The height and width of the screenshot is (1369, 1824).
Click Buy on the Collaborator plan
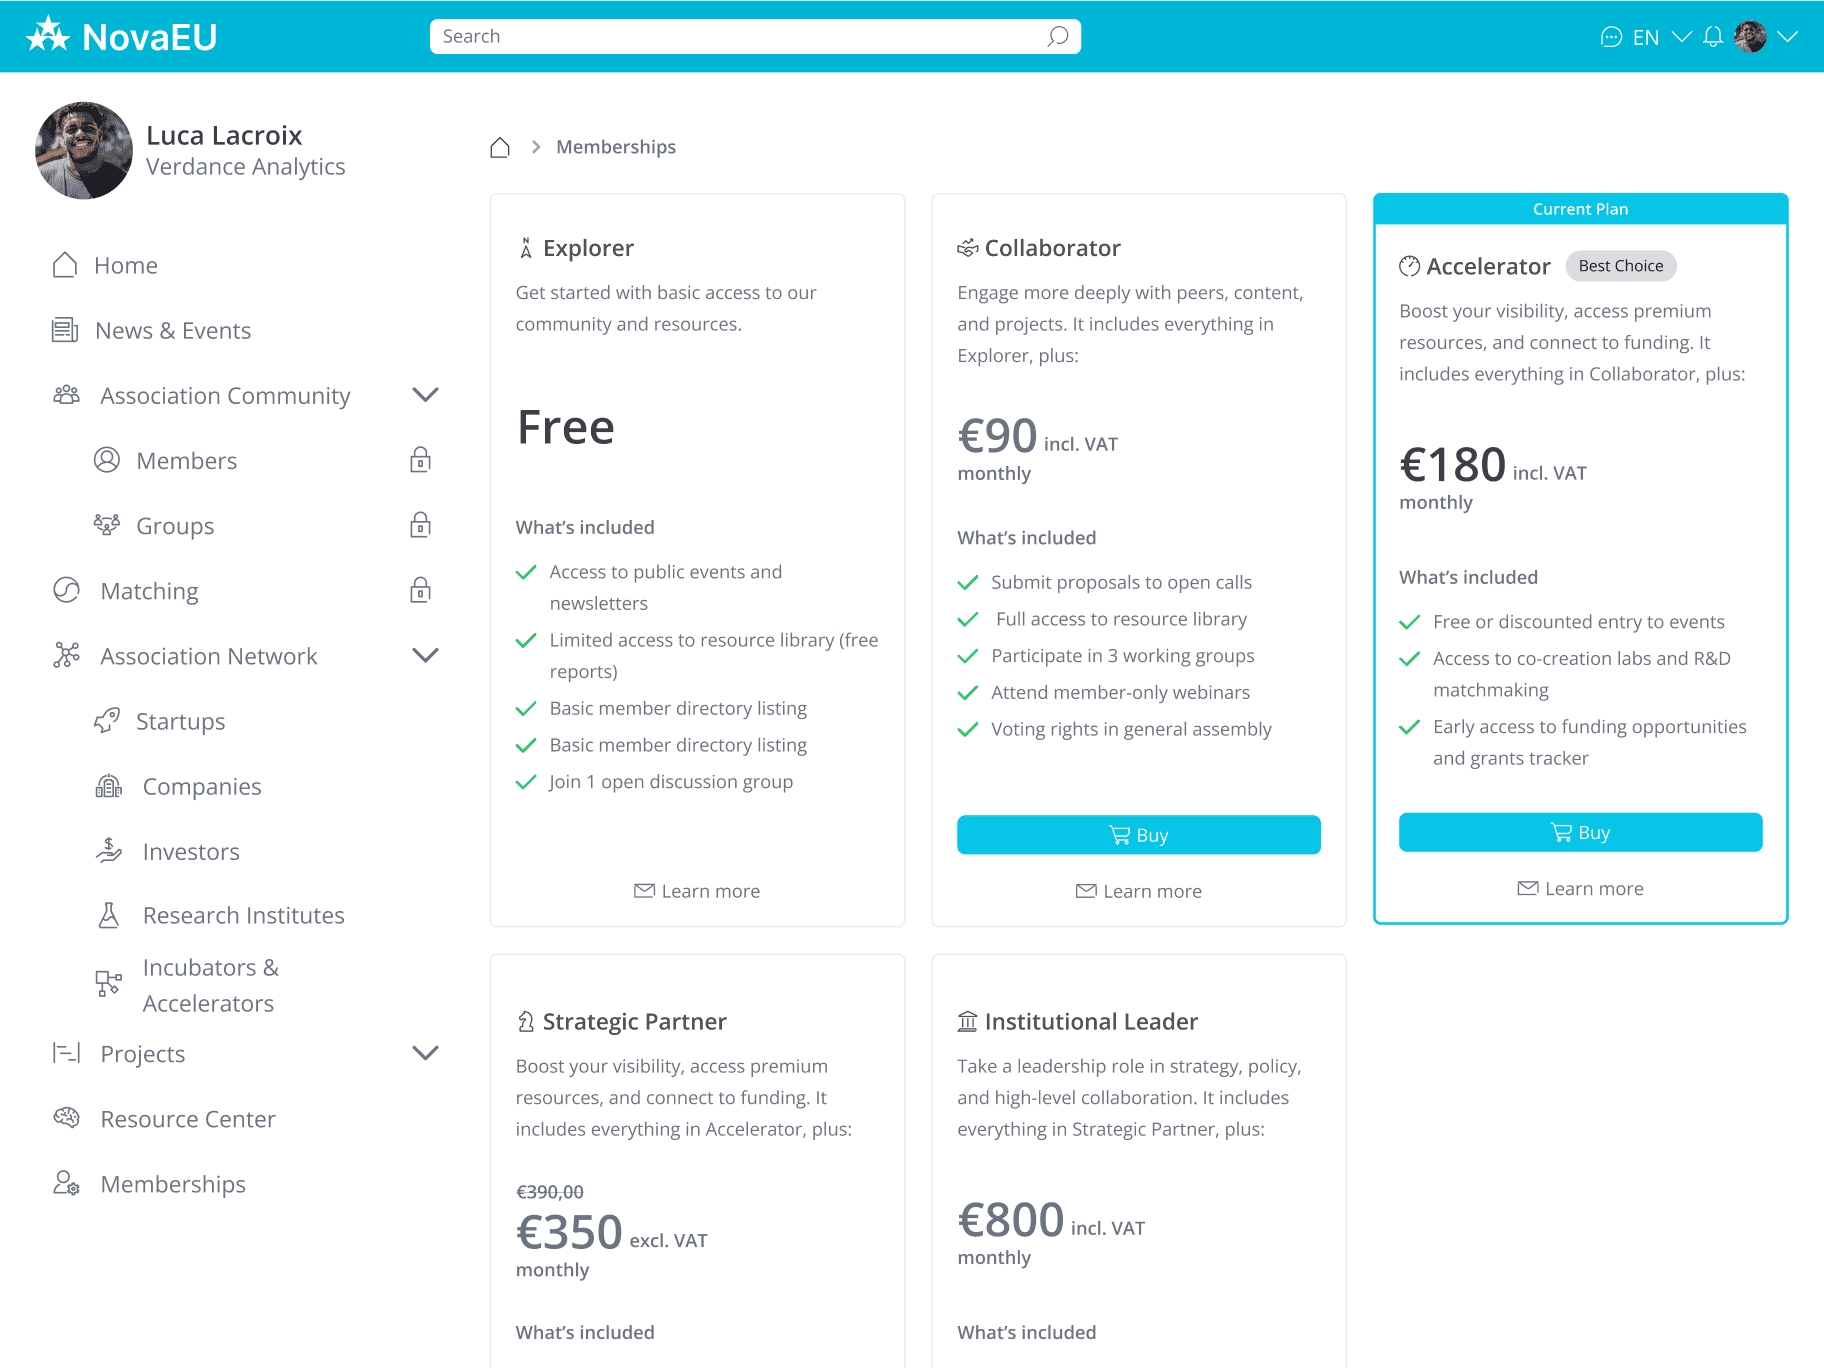[x=1138, y=834]
